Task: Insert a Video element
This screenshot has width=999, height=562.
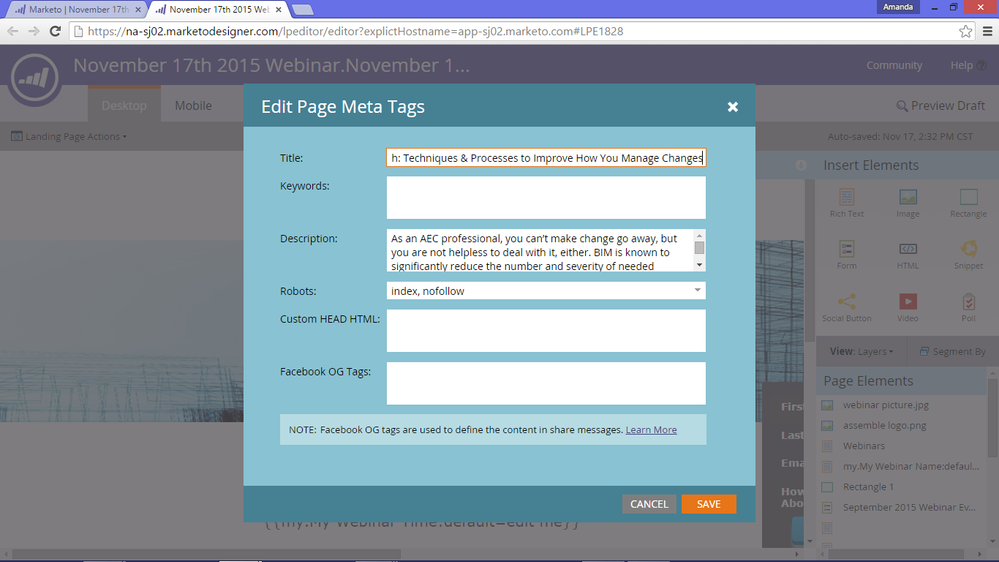Action: coord(907,308)
